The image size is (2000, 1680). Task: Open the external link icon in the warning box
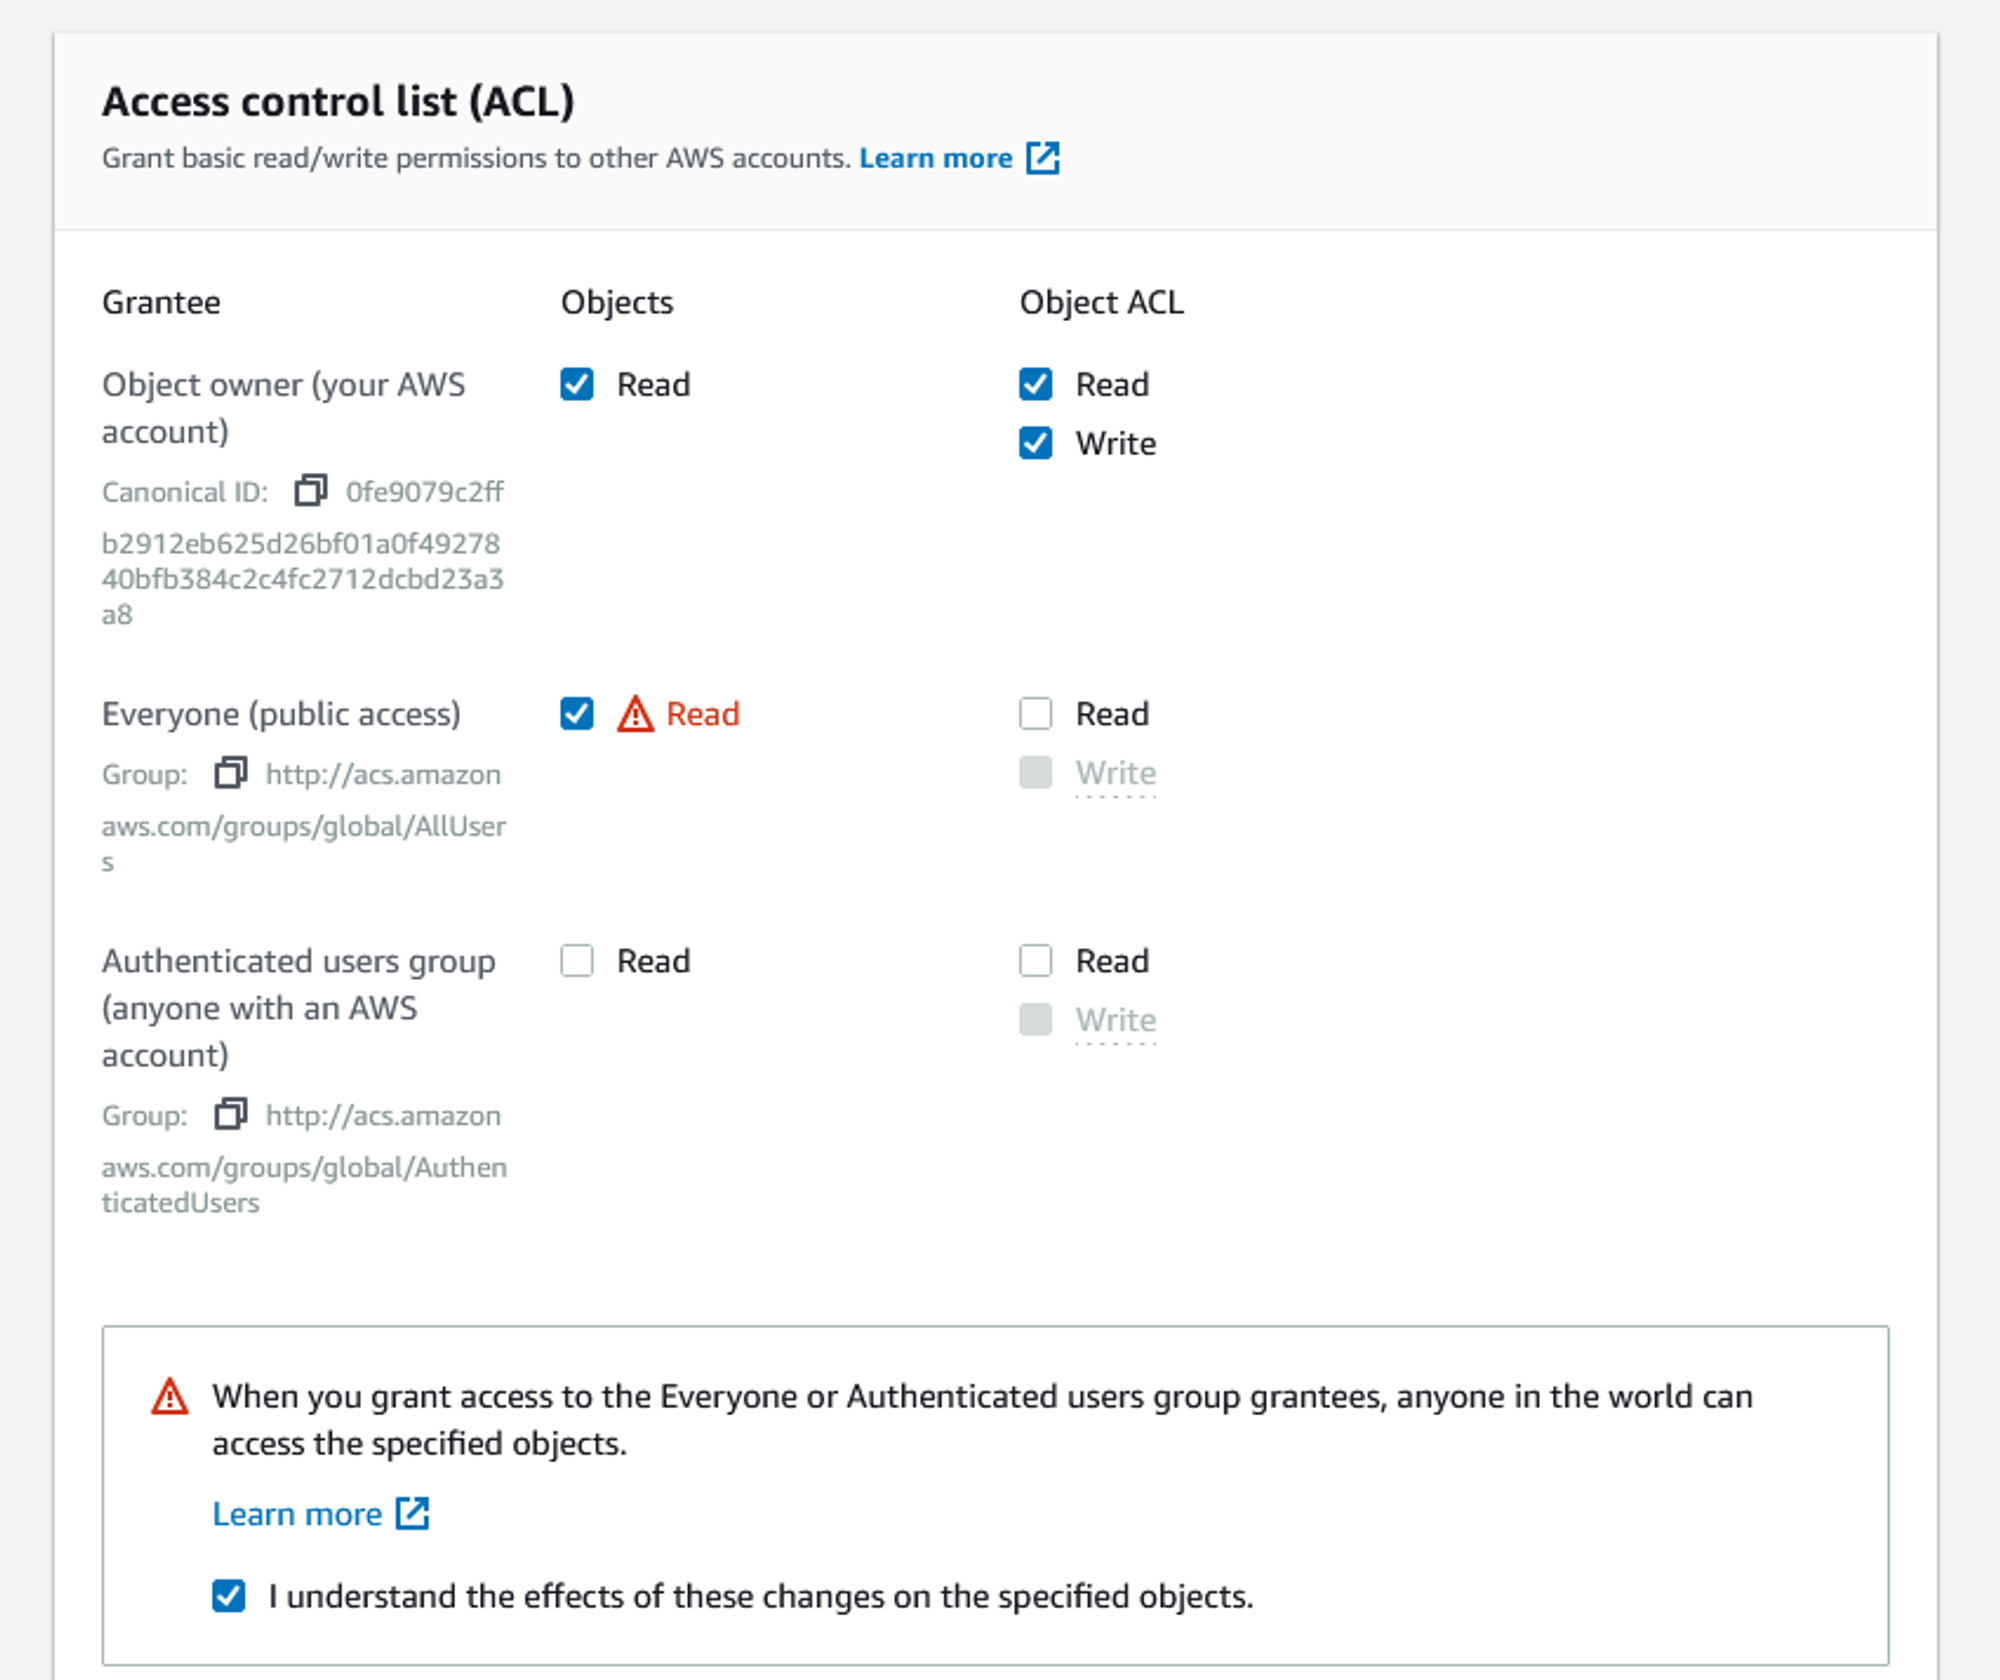(x=412, y=1513)
